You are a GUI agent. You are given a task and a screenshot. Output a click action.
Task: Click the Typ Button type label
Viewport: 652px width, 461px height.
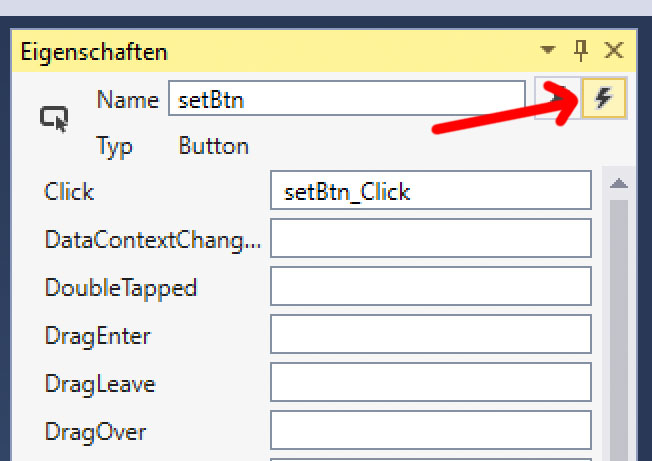point(213,146)
